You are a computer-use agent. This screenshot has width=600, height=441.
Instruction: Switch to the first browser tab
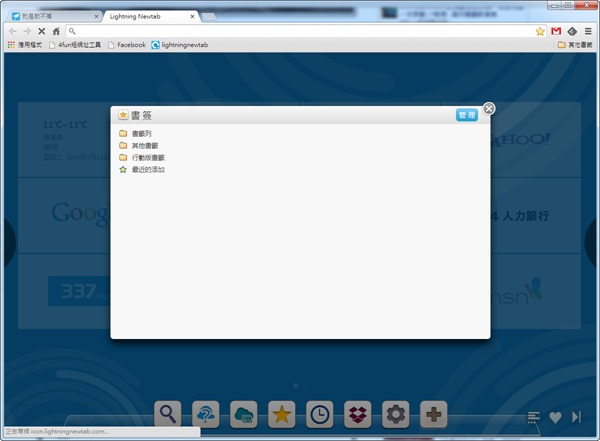coord(54,16)
